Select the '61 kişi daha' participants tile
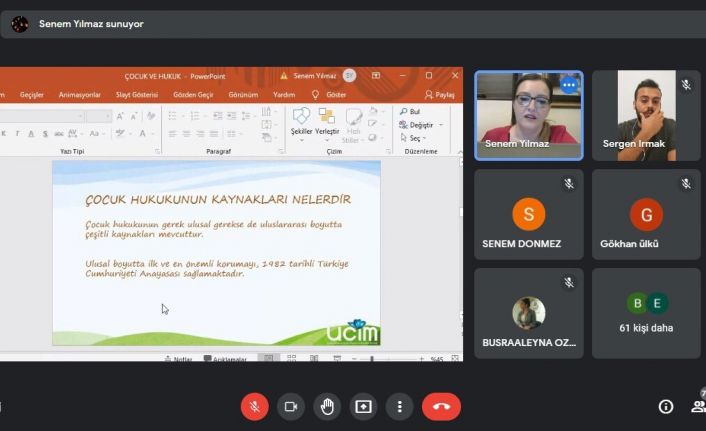Image resolution: width=706 pixels, height=431 pixels. pyautogui.click(x=645, y=313)
